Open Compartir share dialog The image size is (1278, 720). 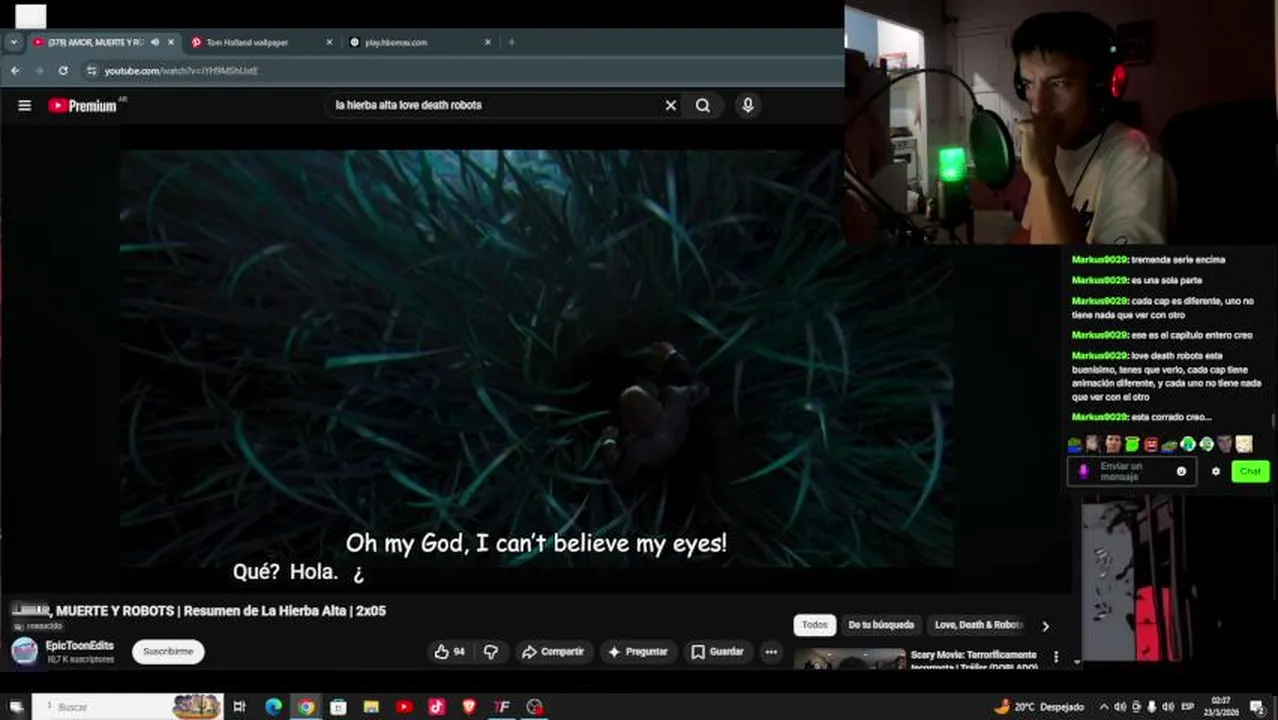pos(552,652)
